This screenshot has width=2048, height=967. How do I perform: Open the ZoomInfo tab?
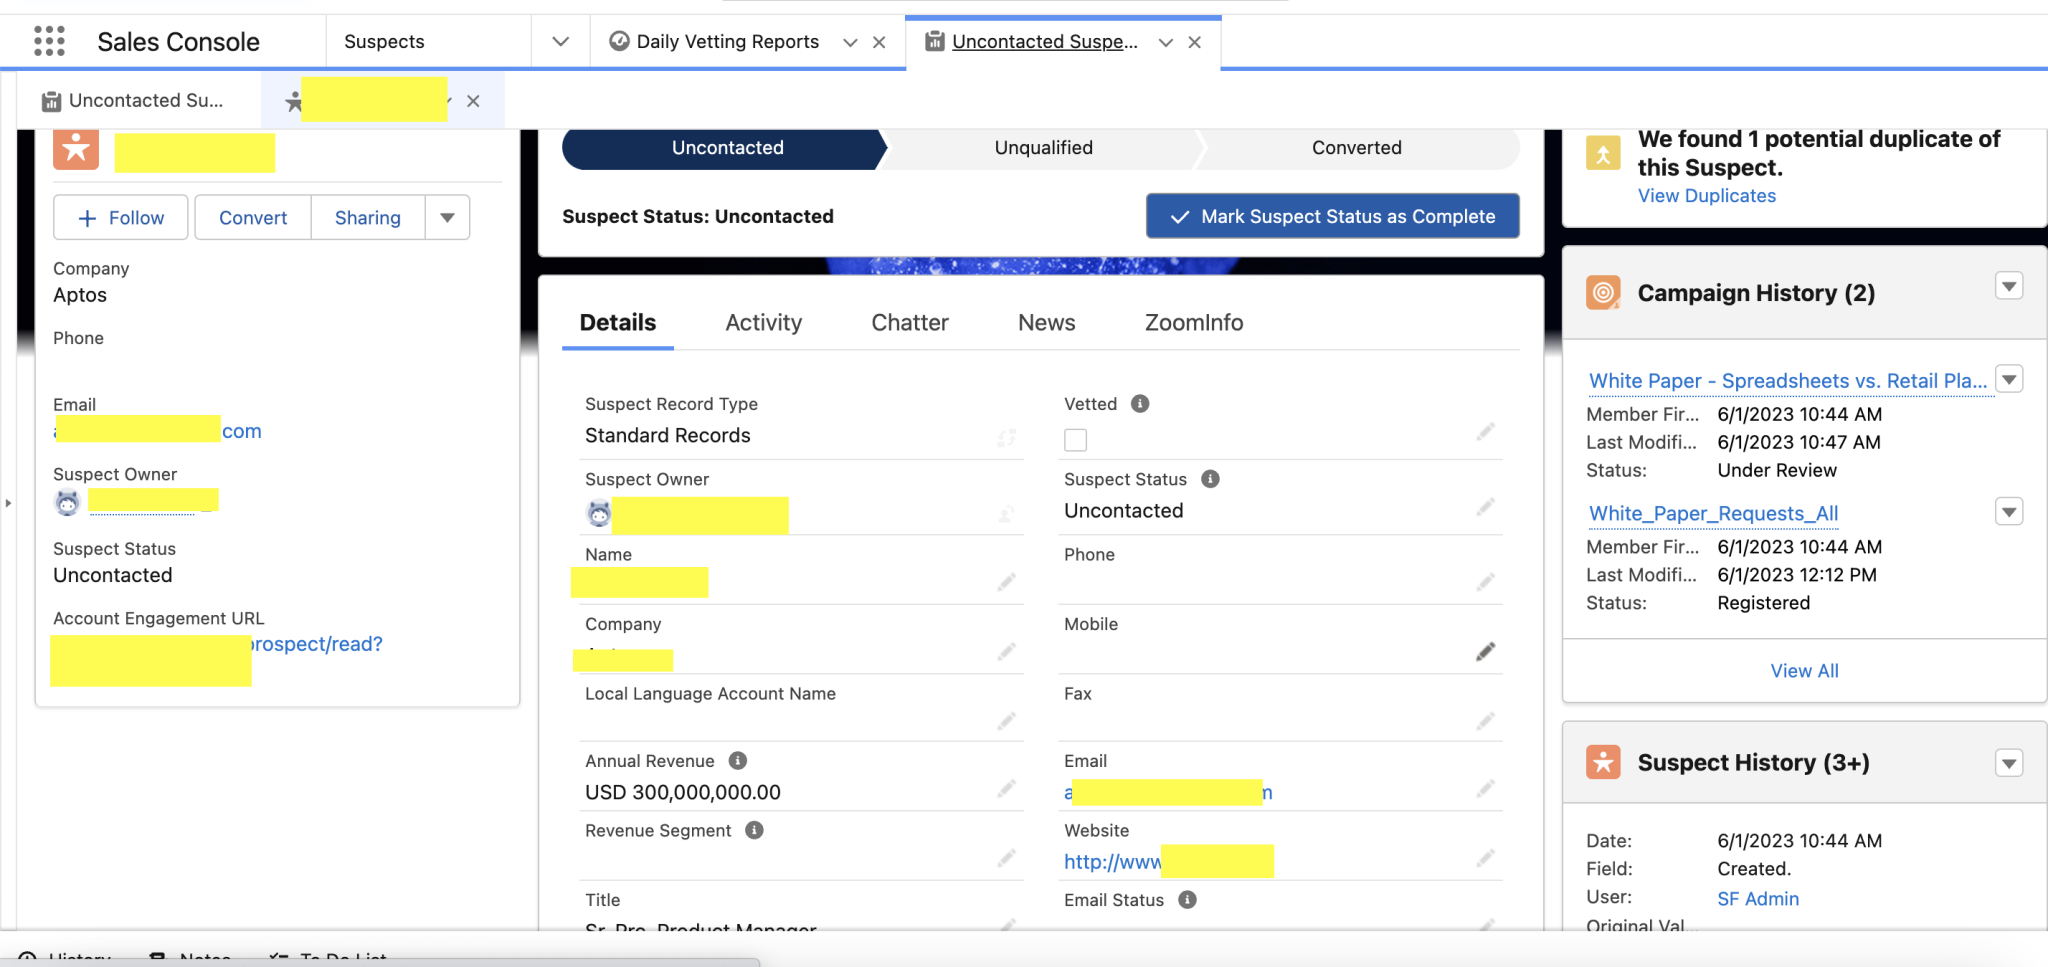pyautogui.click(x=1193, y=323)
